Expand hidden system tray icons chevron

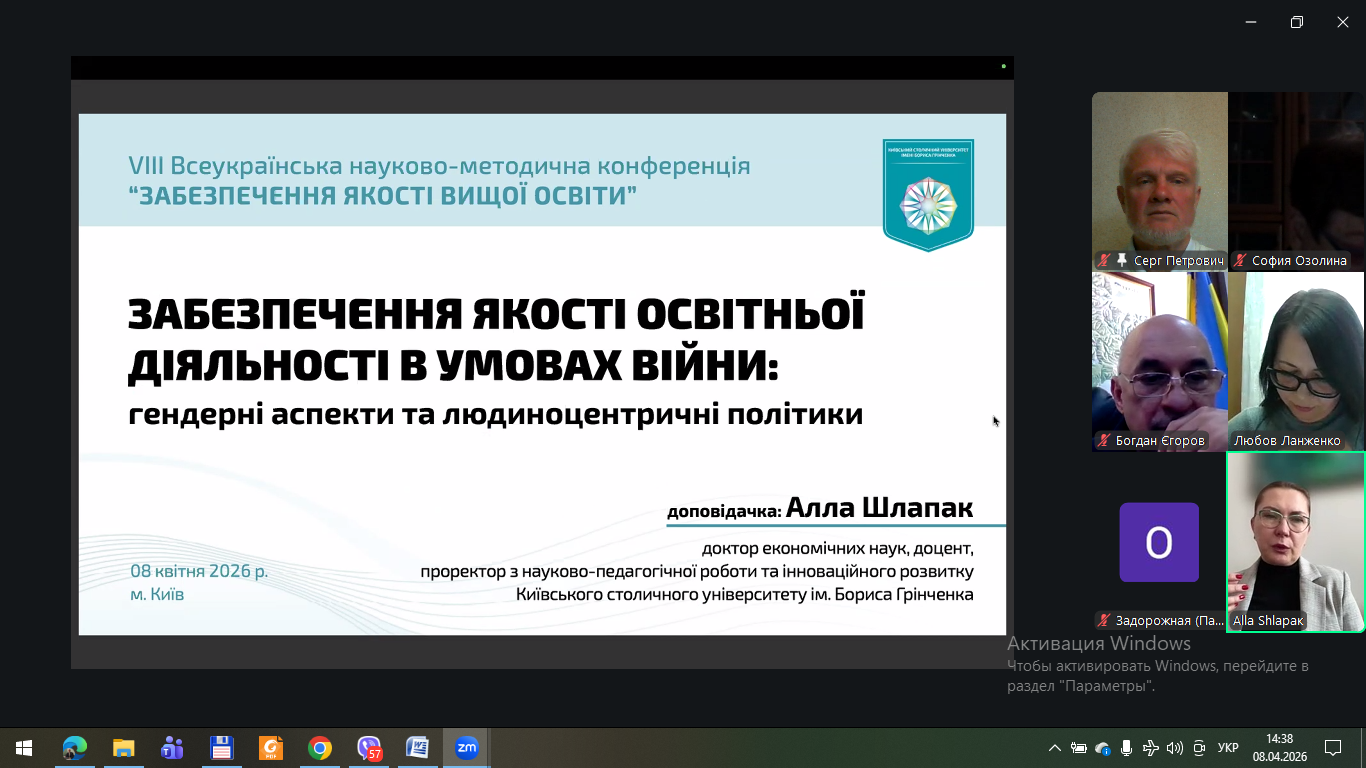pyautogui.click(x=1055, y=748)
